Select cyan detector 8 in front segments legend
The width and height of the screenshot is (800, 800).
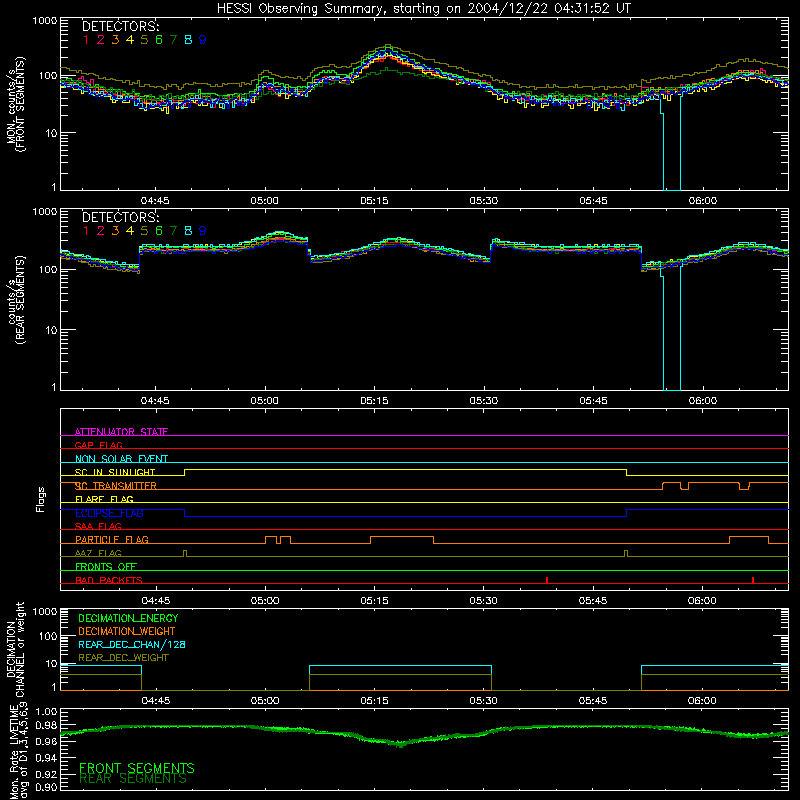[188, 40]
